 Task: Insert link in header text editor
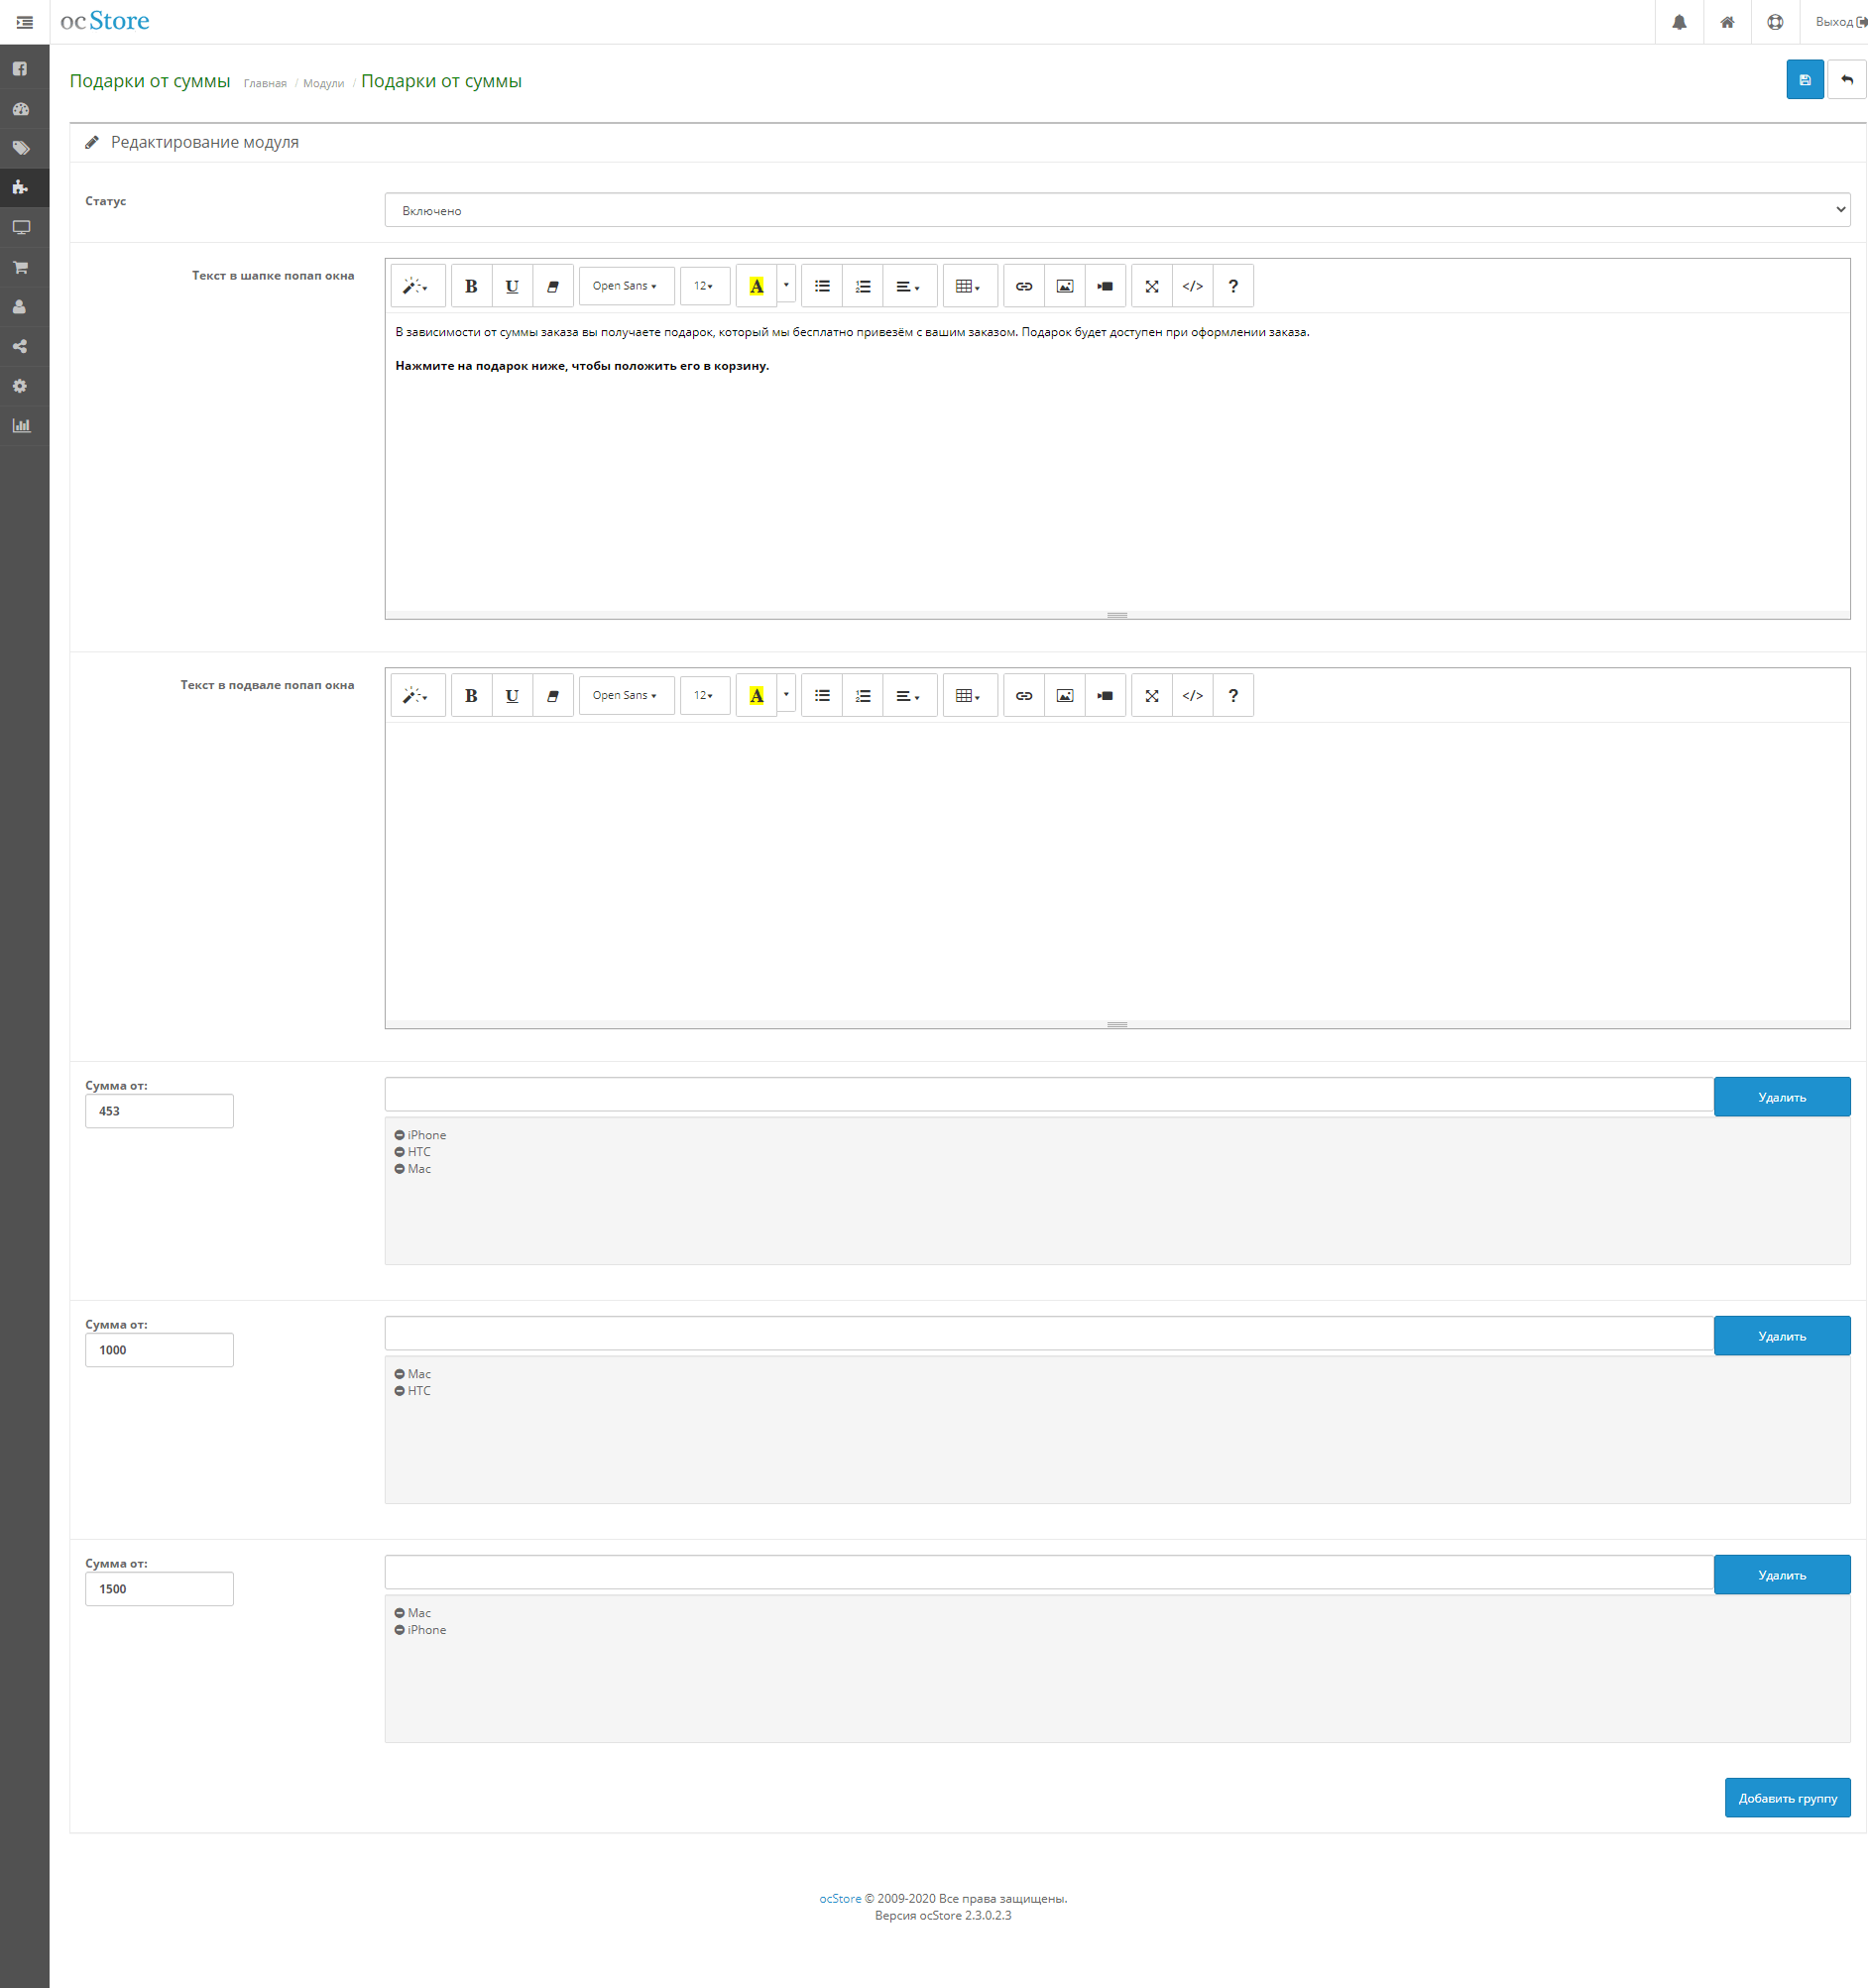coord(1023,286)
